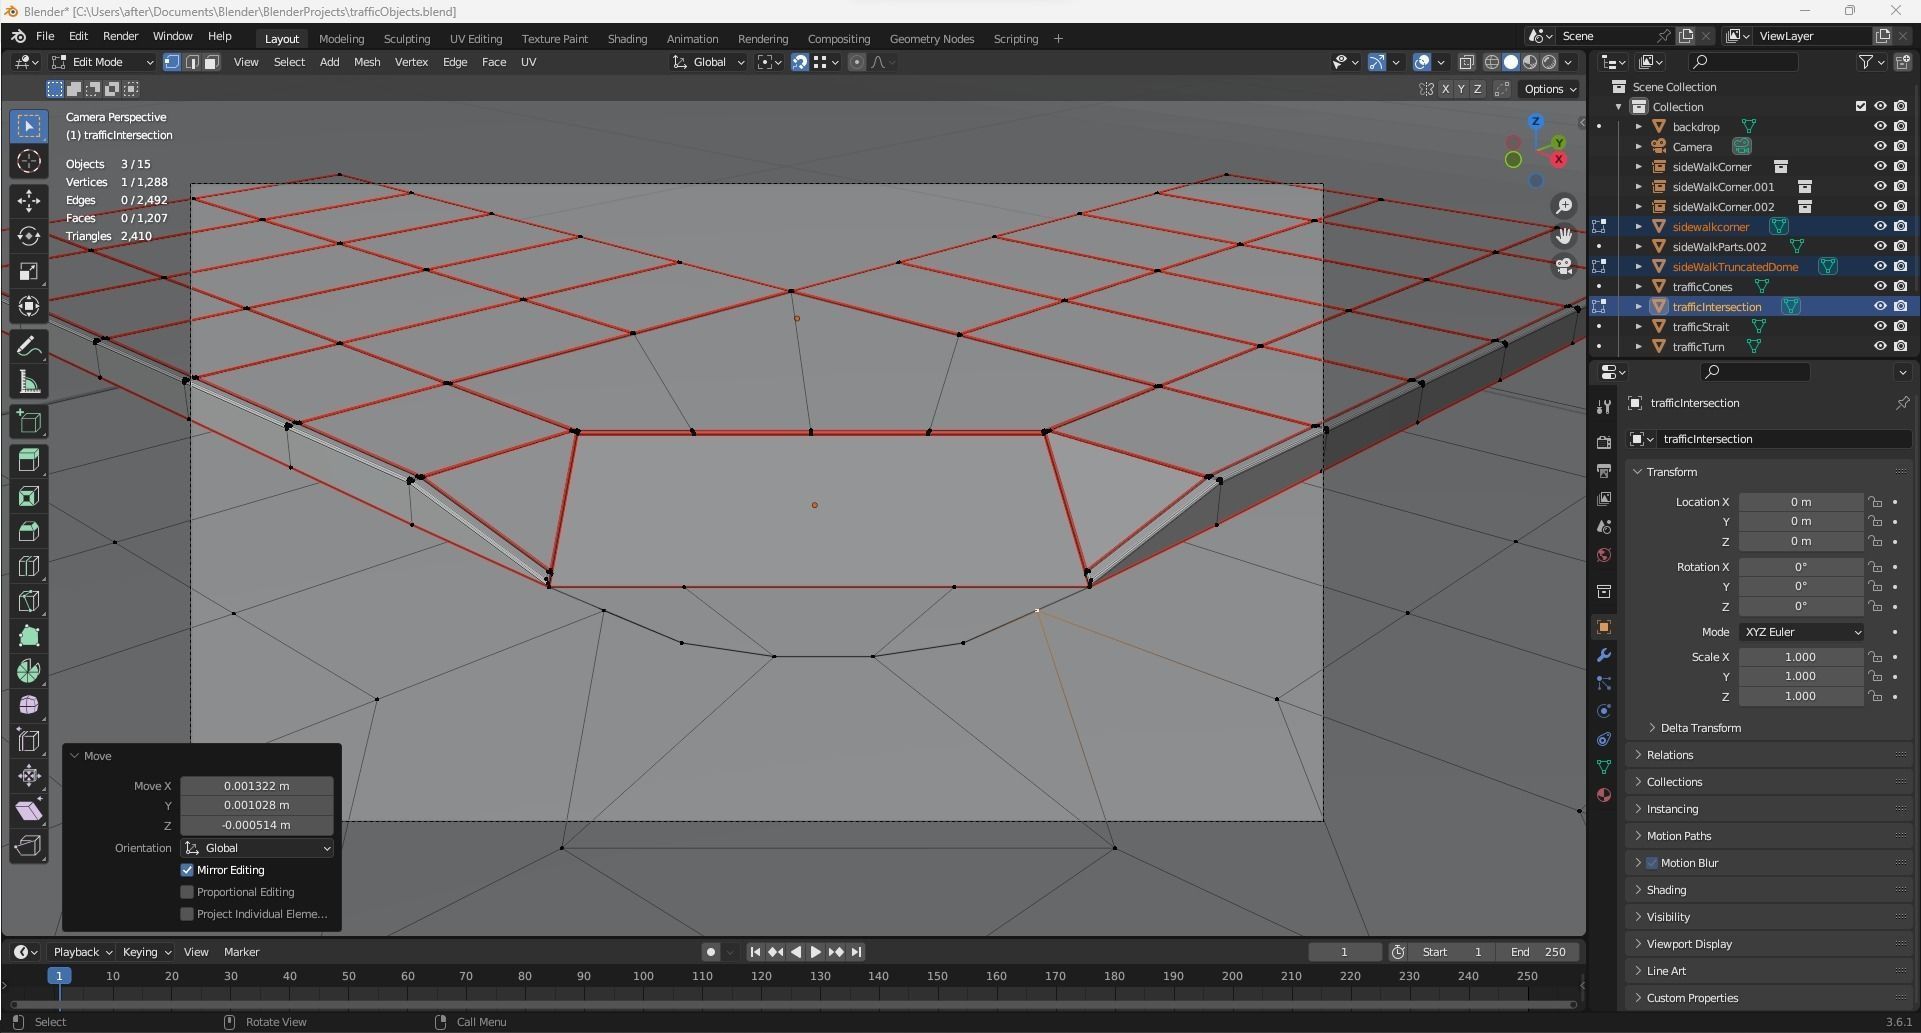Viewport: 1921px width, 1033px height.
Task: Toggle Project Individual Elements checkbox
Action: tap(187, 914)
